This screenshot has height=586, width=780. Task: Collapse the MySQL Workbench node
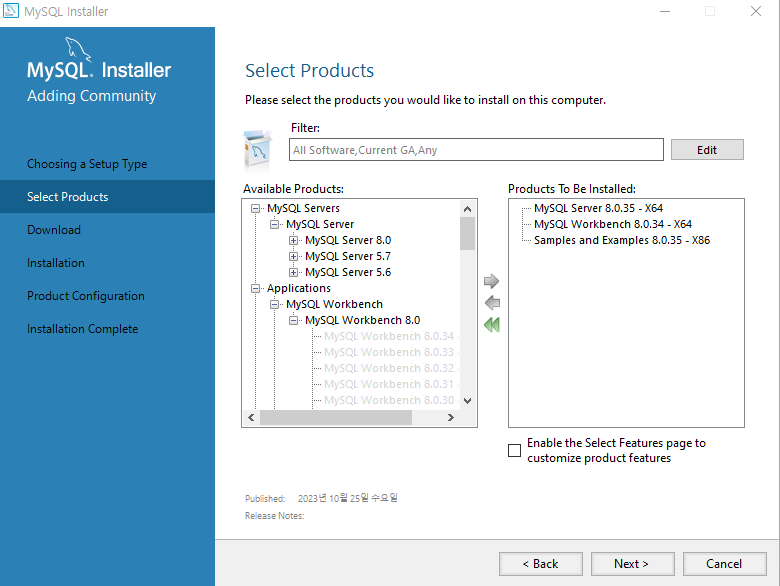pyautogui.click(x=274, y=304)
